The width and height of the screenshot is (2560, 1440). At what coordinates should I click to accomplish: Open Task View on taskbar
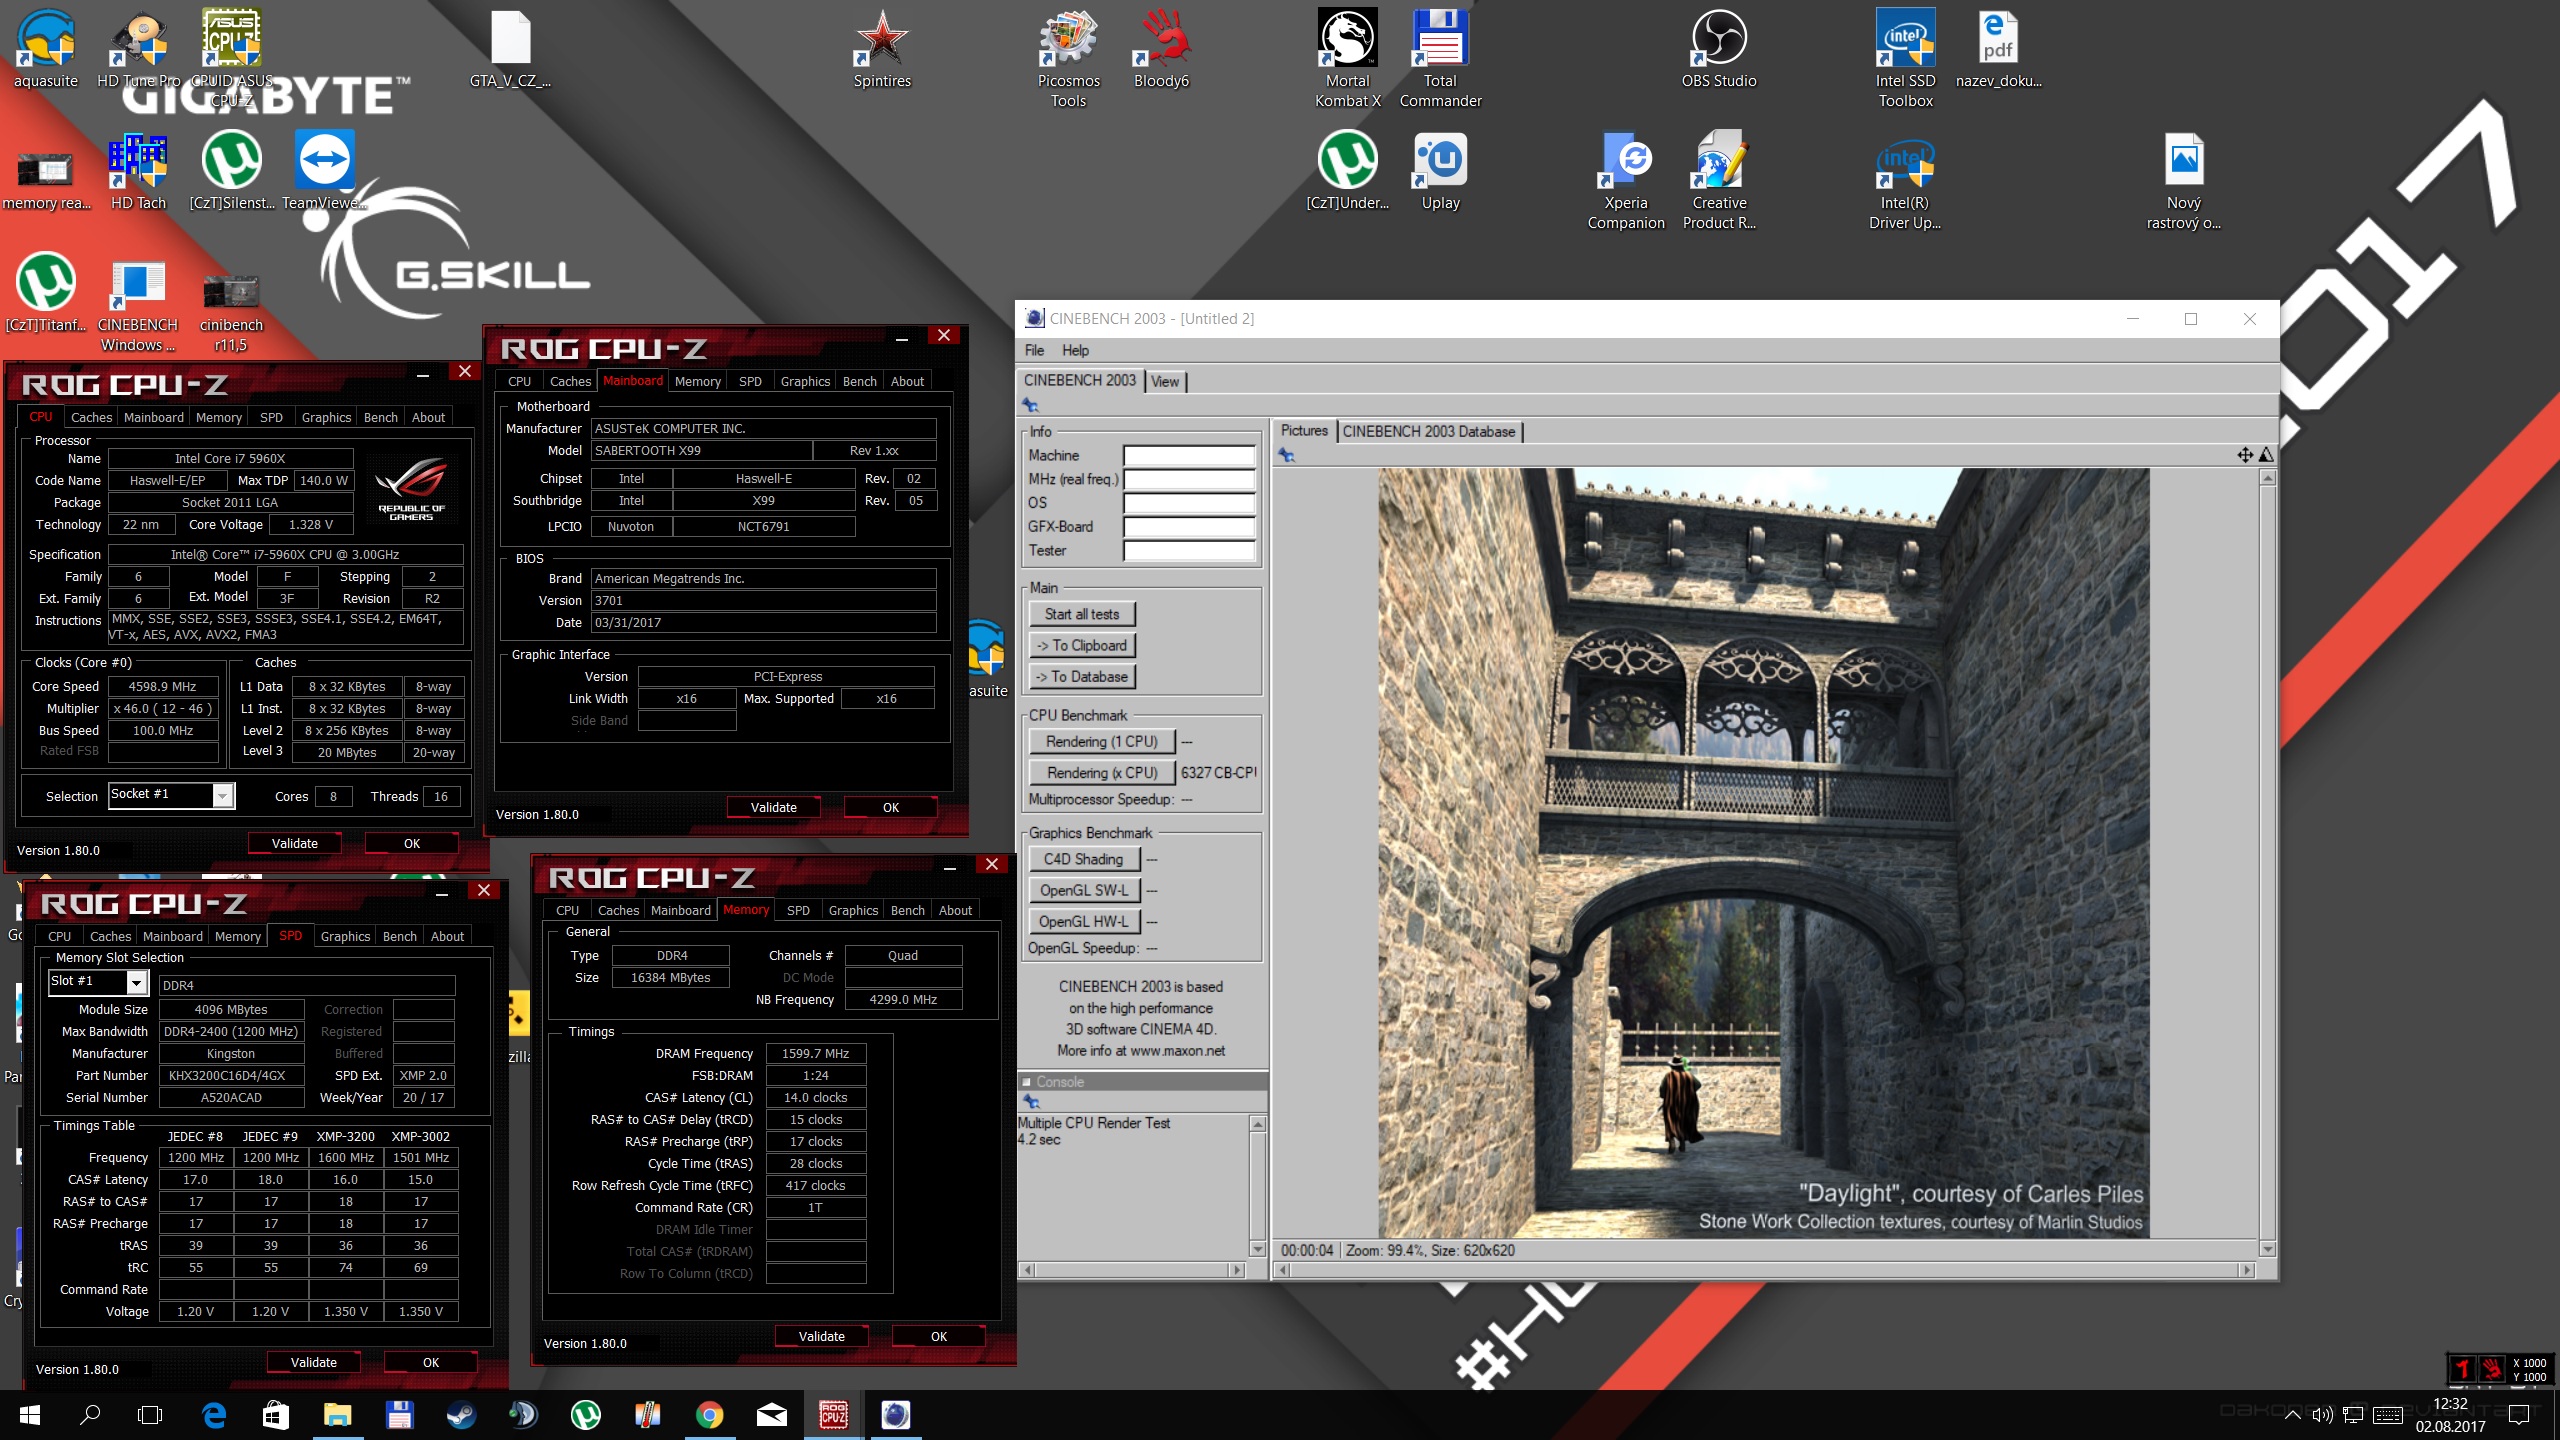pos(150,1415)
